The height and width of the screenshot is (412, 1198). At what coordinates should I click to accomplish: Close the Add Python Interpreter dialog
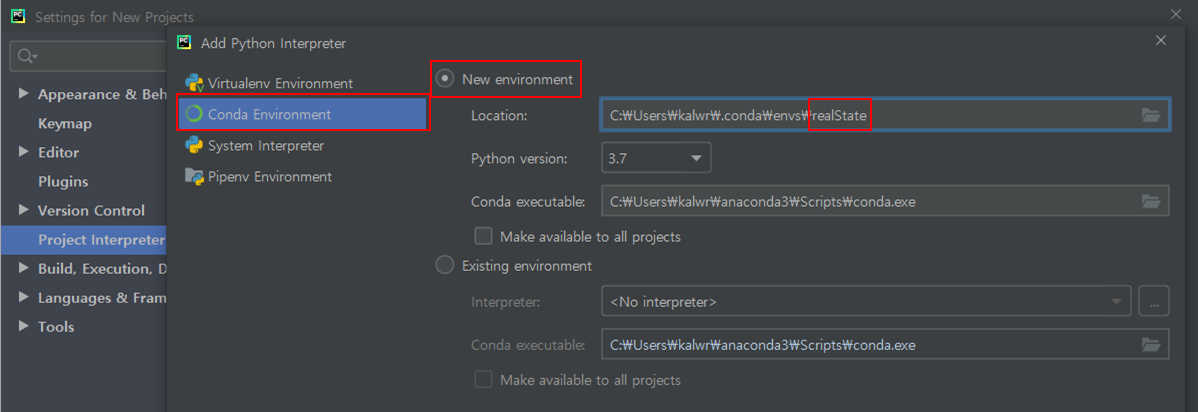1161,41
